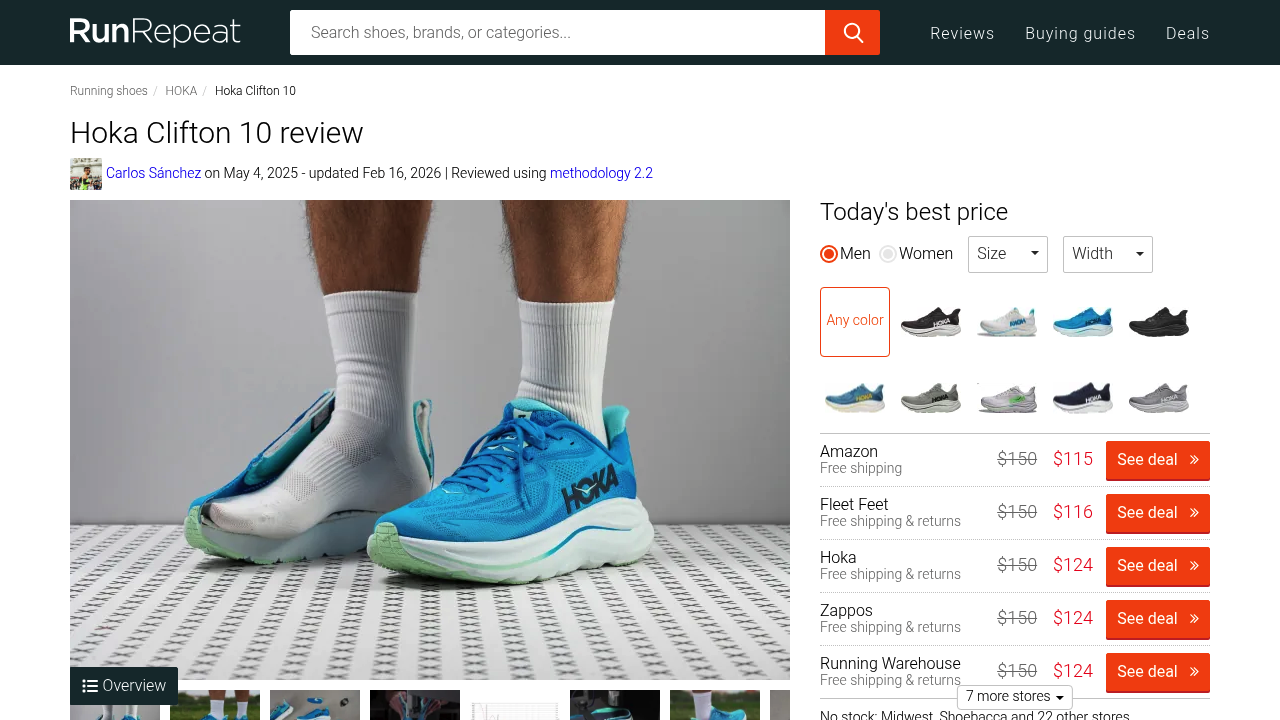
Task: Click the orange search magnifier button
Action: coord(852,33)
